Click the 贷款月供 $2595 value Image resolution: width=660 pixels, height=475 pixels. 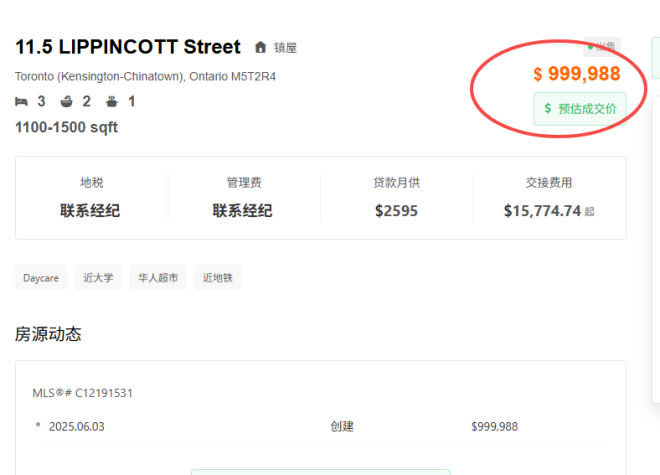point(396,211)
